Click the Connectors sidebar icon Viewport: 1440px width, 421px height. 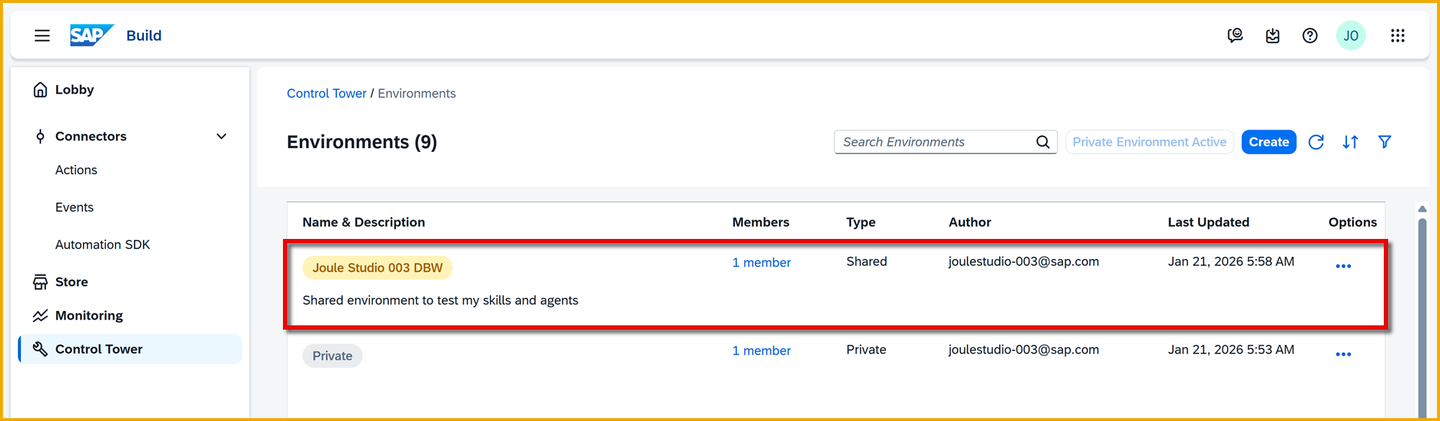pyautogui.click(x=40, y=137)
